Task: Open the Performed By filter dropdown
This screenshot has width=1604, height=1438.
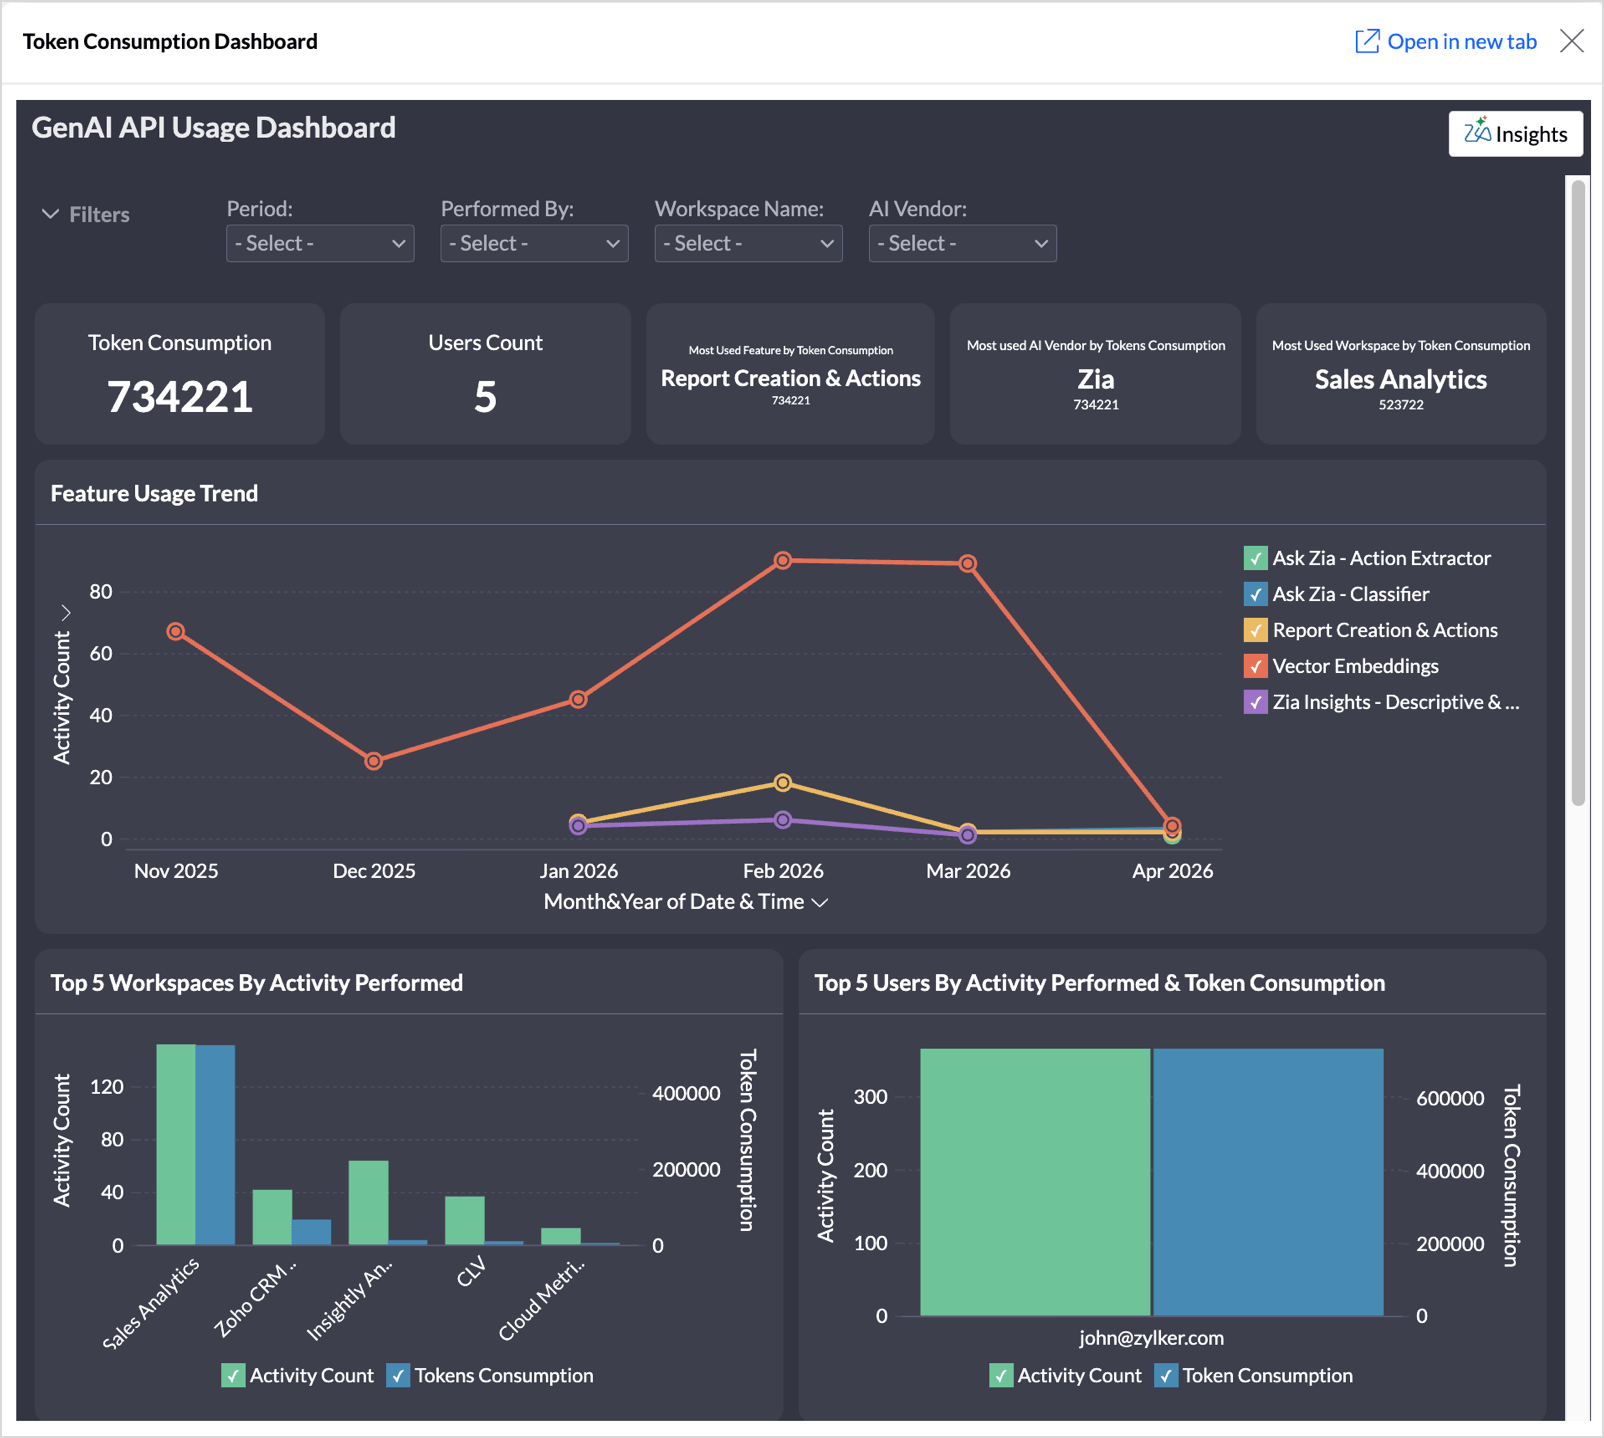Action: (534, 244)
